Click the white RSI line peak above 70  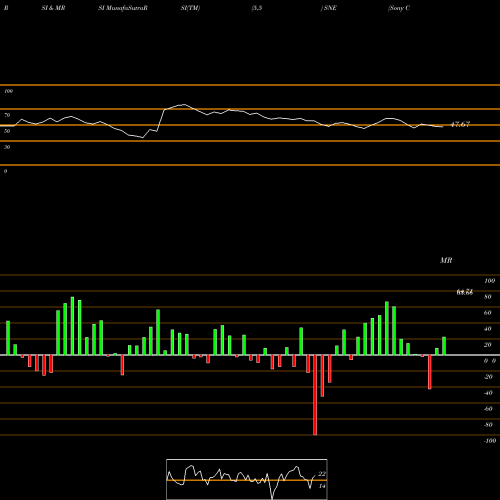click(184, 105)
